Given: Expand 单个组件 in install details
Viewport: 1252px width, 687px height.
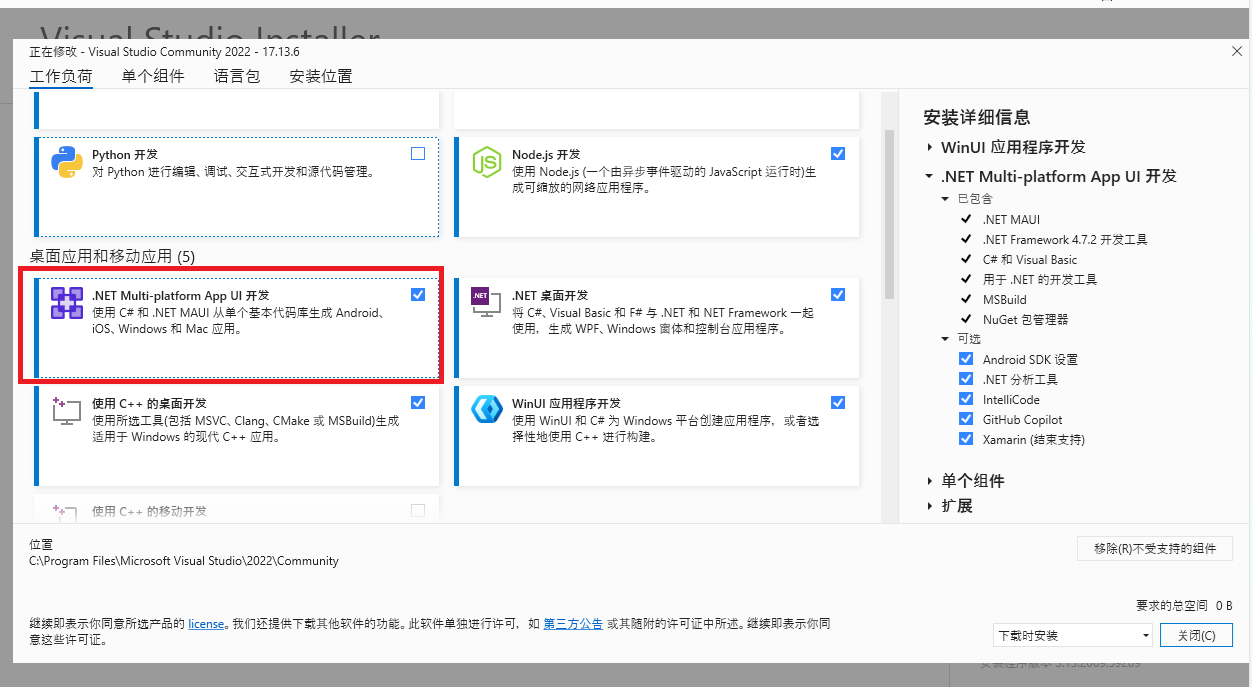Looking at the screenshot, I should coord(930,481).
